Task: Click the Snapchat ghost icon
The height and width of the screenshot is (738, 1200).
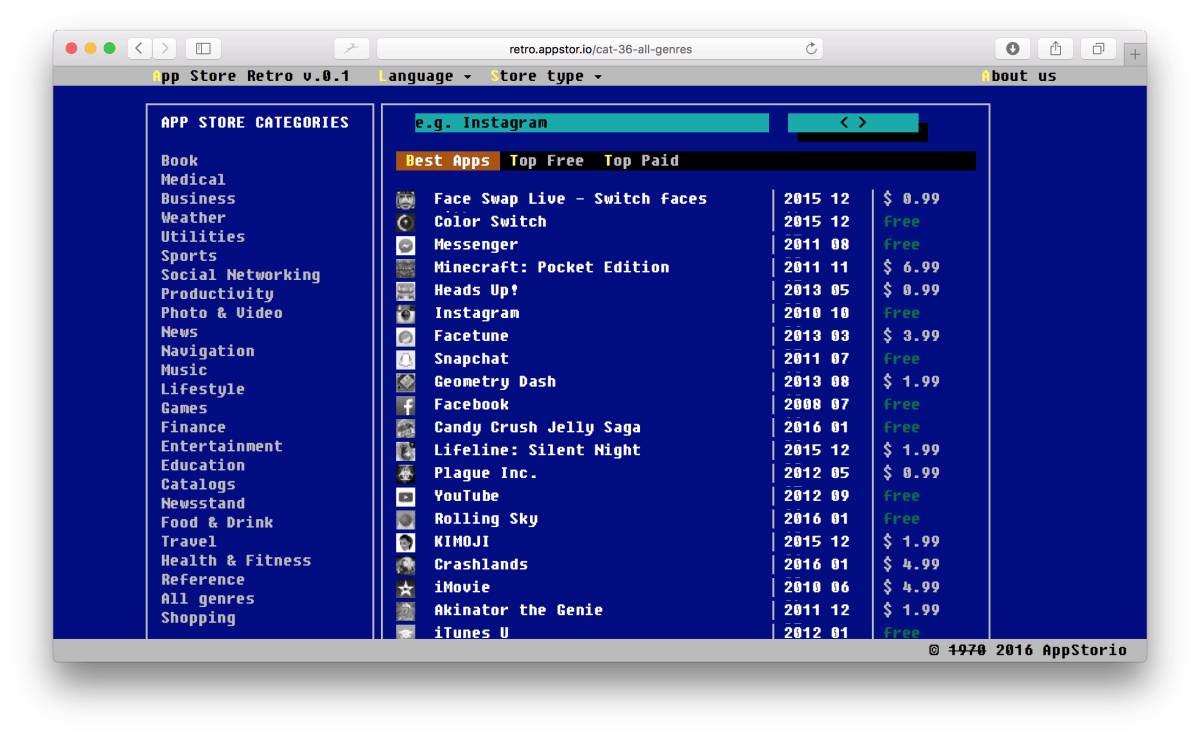Action: (x=405, y=359)
